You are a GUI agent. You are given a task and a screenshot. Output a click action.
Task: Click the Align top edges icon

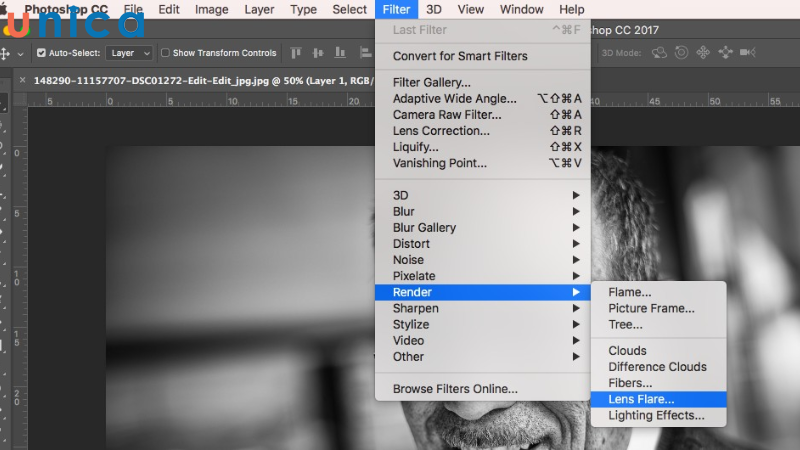coord(296,53)
